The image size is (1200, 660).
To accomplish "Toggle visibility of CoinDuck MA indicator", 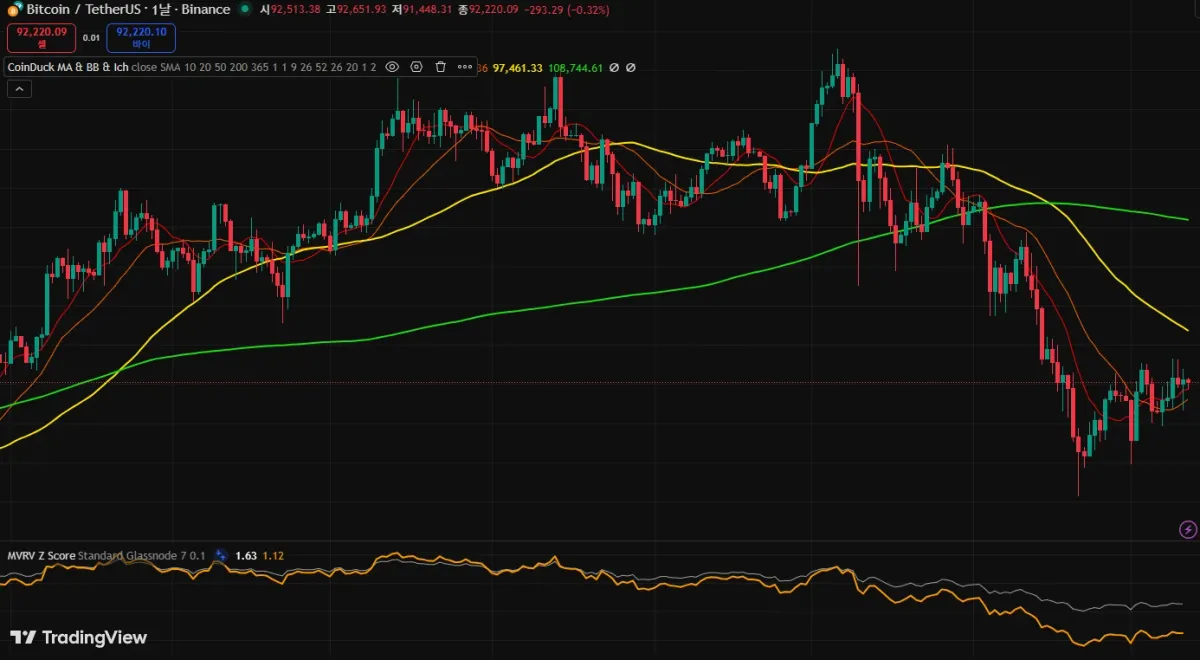I will [x=392, y=67].
